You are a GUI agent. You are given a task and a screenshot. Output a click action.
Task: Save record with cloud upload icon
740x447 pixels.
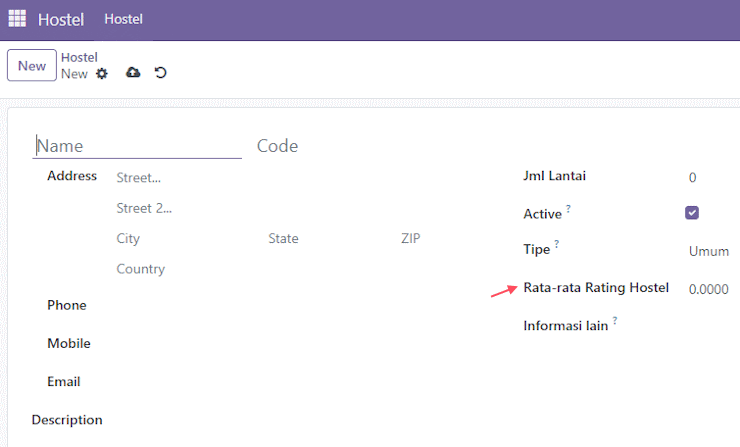coord(133,72)
